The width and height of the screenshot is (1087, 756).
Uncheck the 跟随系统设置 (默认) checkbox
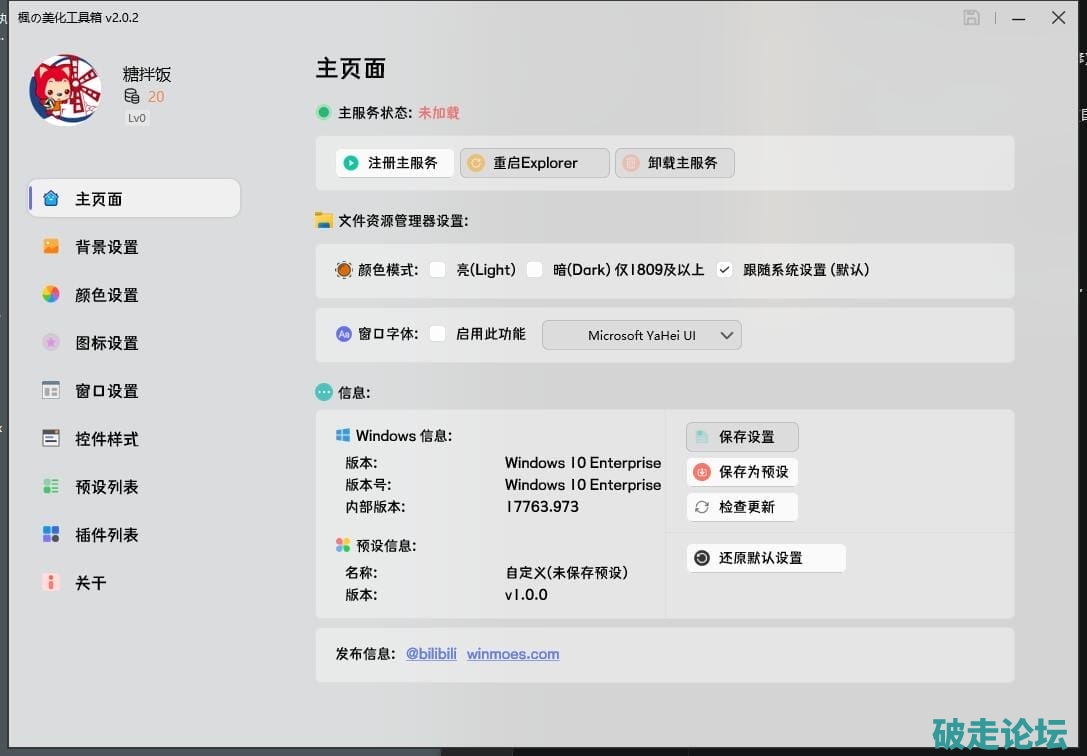tap(725, 270)
